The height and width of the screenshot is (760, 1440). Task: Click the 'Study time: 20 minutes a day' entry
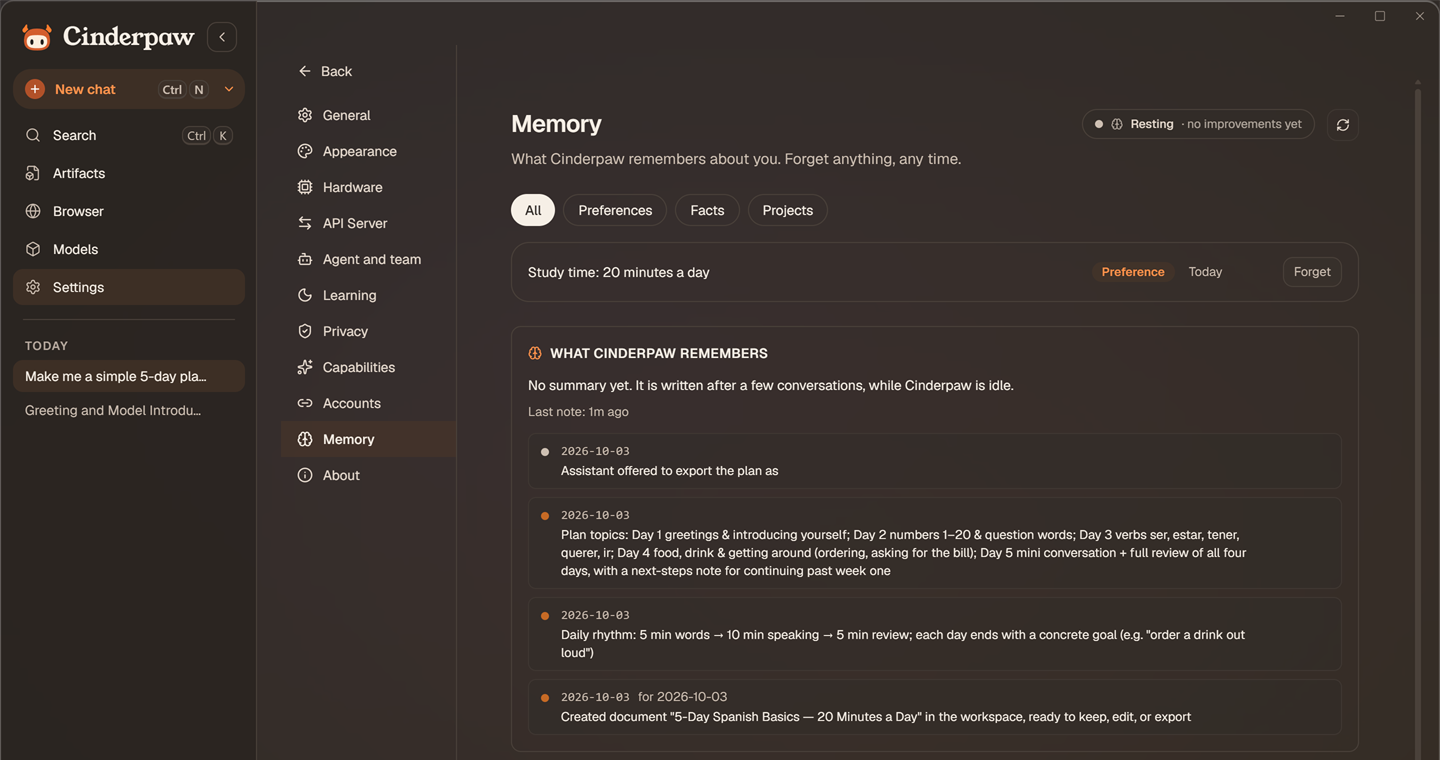click(x=935, y=272)
